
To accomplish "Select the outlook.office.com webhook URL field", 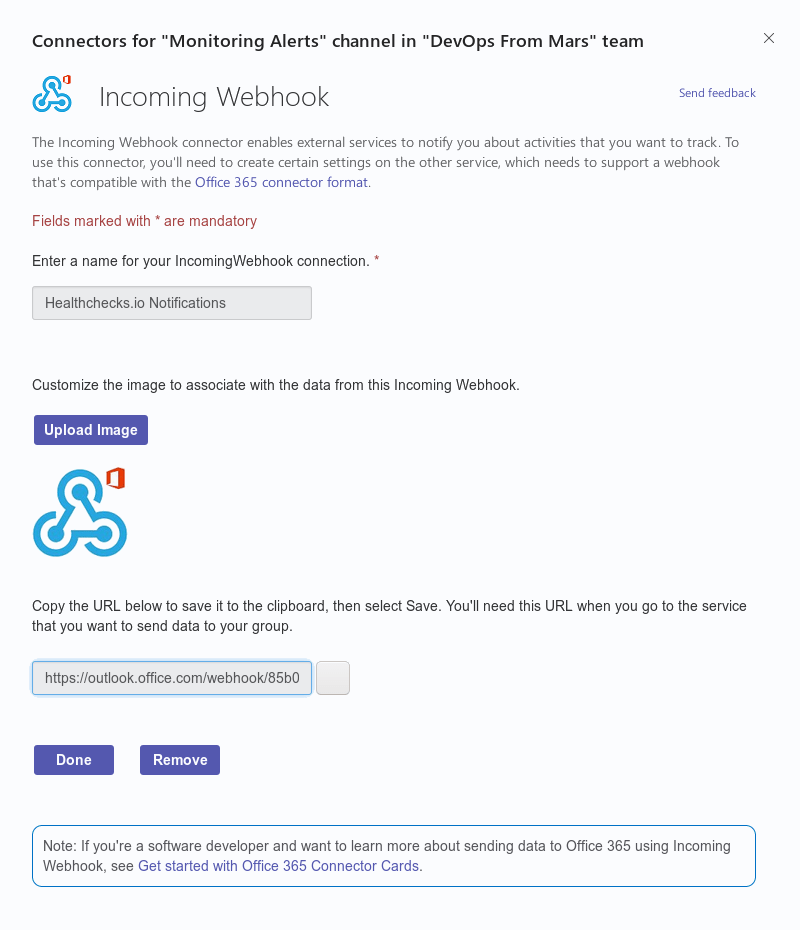I will click(x=172, y=678).
